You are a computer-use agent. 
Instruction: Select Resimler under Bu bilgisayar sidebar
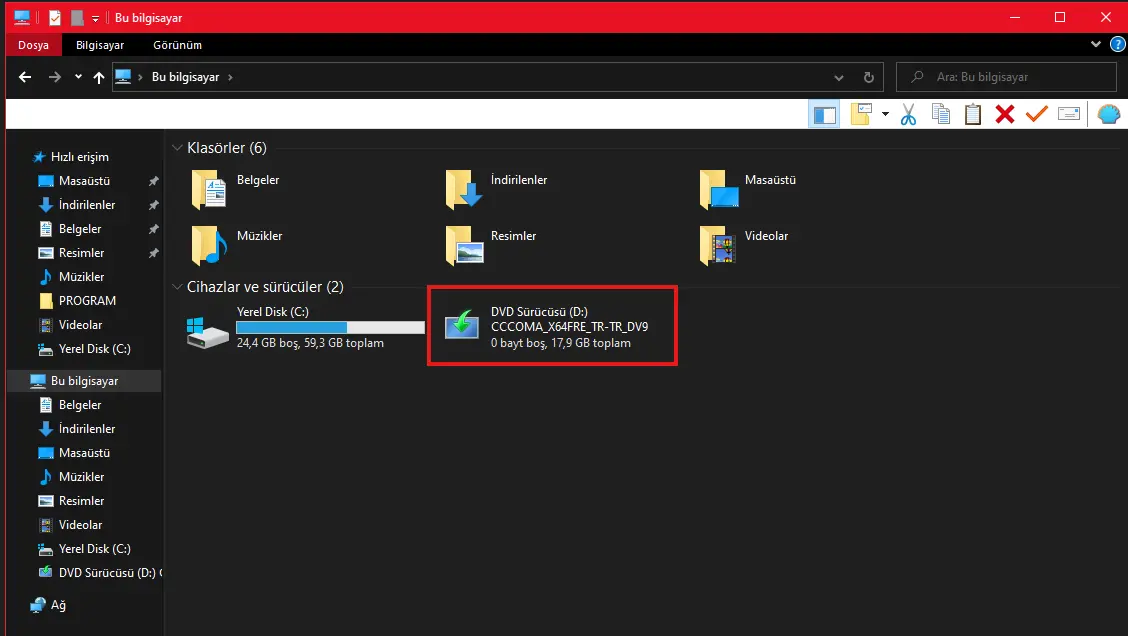point(81,501)
